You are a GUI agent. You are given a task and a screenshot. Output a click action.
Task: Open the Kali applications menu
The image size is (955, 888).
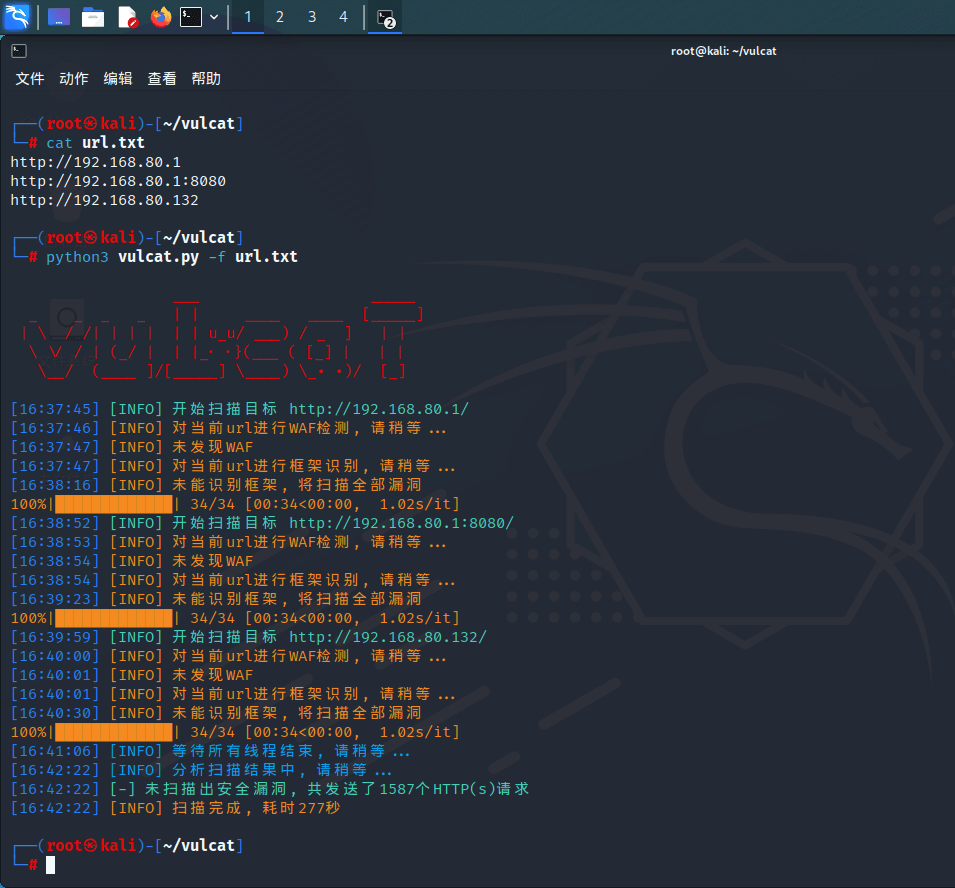click(x=18, y=17)
